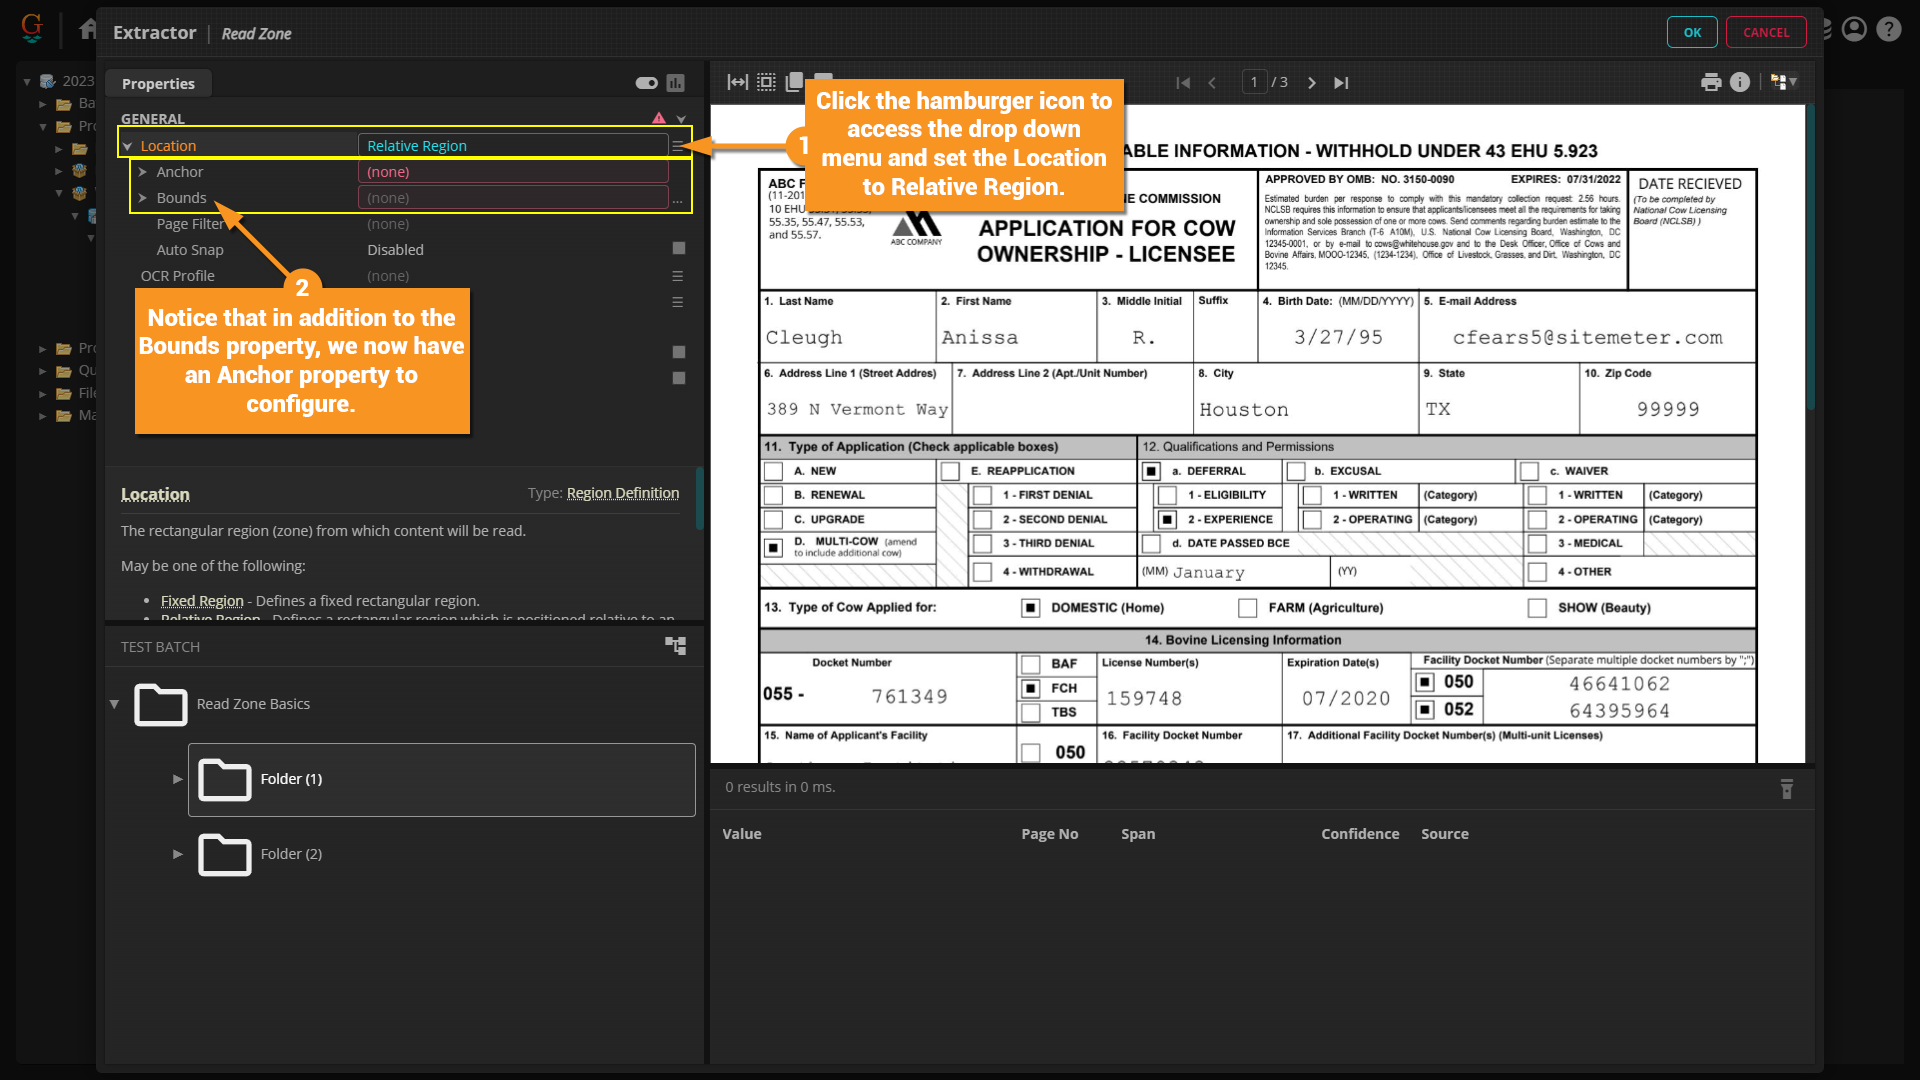Check the FARM (Agriculture) checkbox
Screen dimensions: 1920x1080
point(1247,608)
